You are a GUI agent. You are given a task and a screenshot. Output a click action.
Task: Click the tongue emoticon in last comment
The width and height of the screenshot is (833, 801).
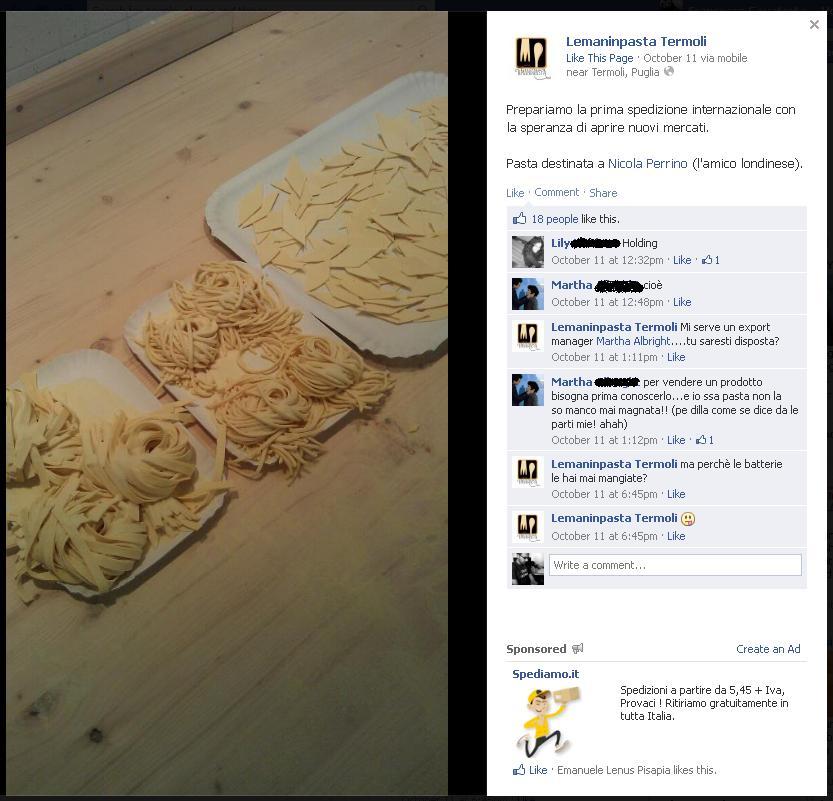click(688, 518)
